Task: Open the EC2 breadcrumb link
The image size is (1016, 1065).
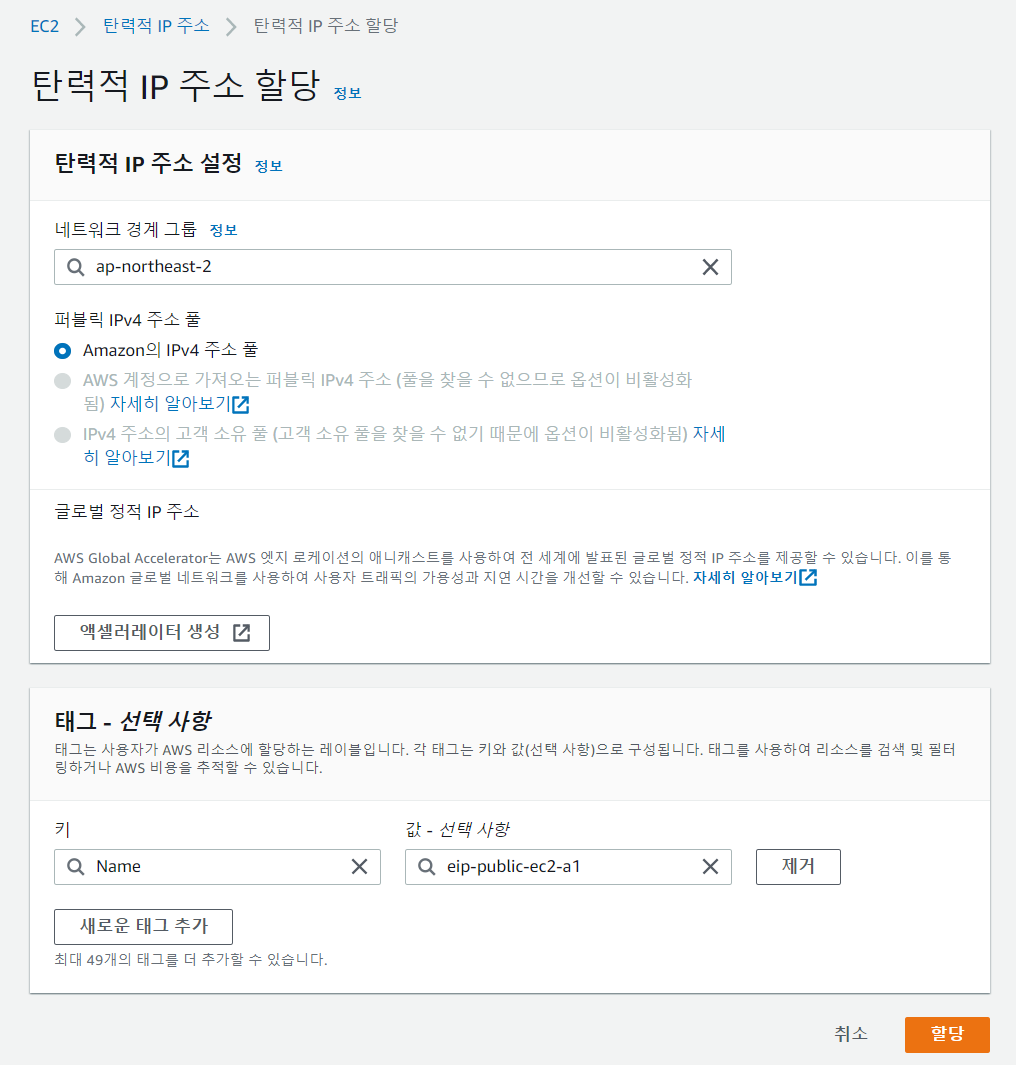Action: (44, 27)
